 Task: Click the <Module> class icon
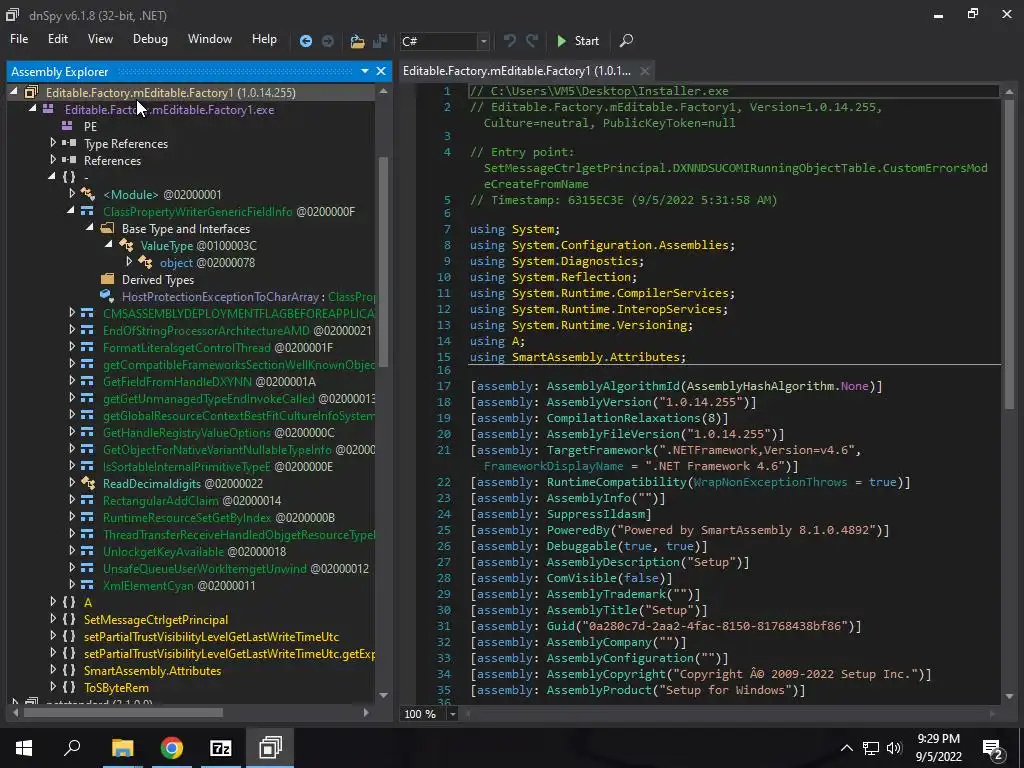point(88,194)
